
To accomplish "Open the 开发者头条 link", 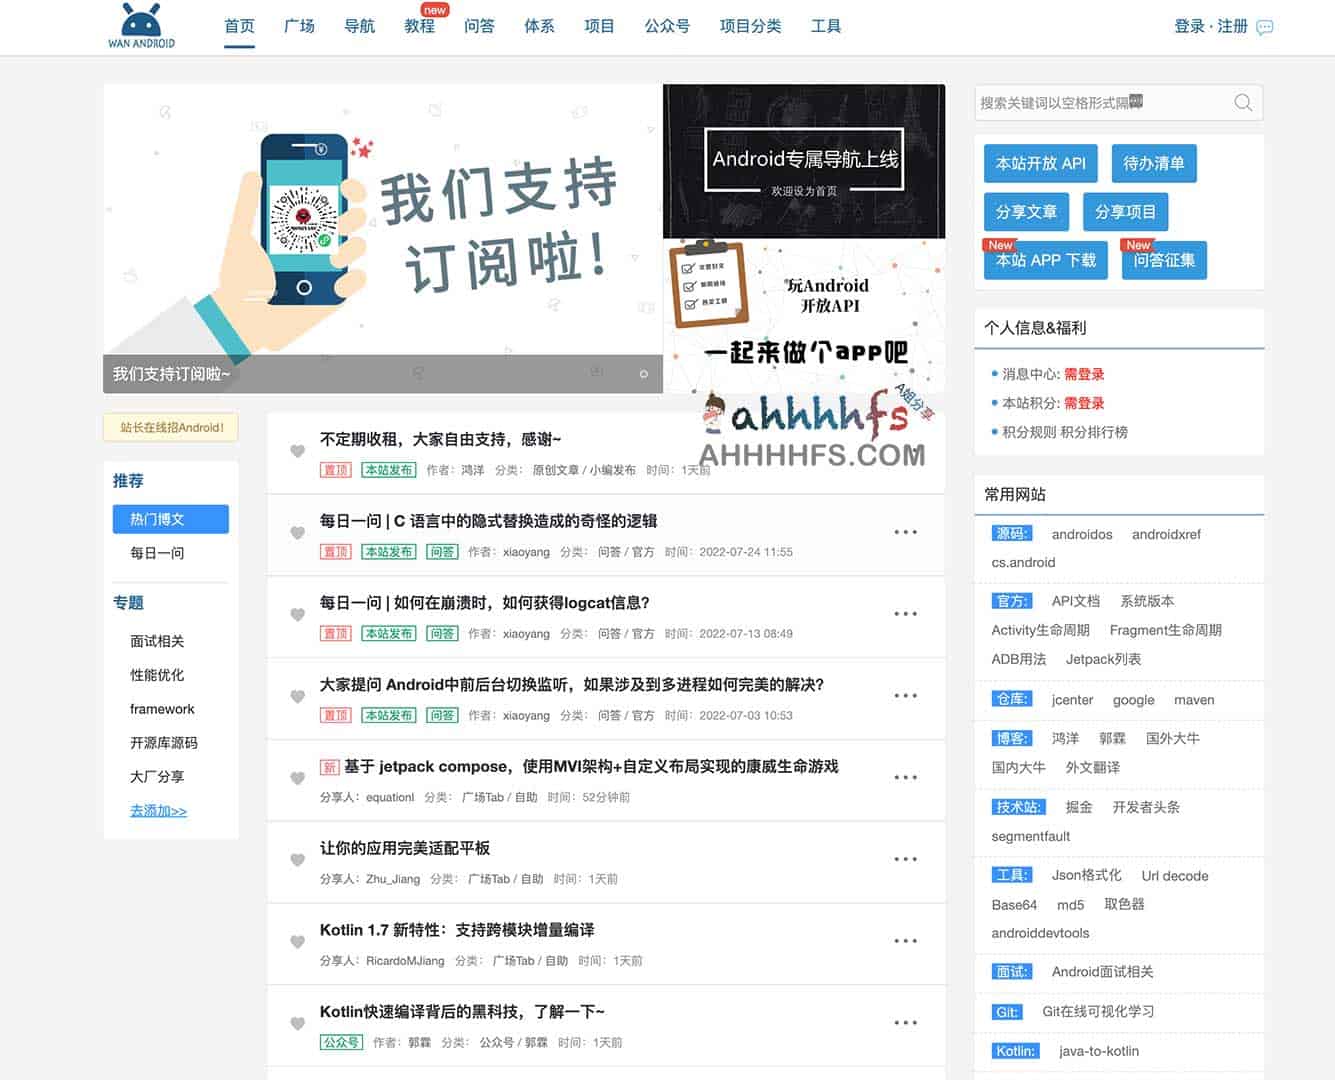I will pos(1146,807).
